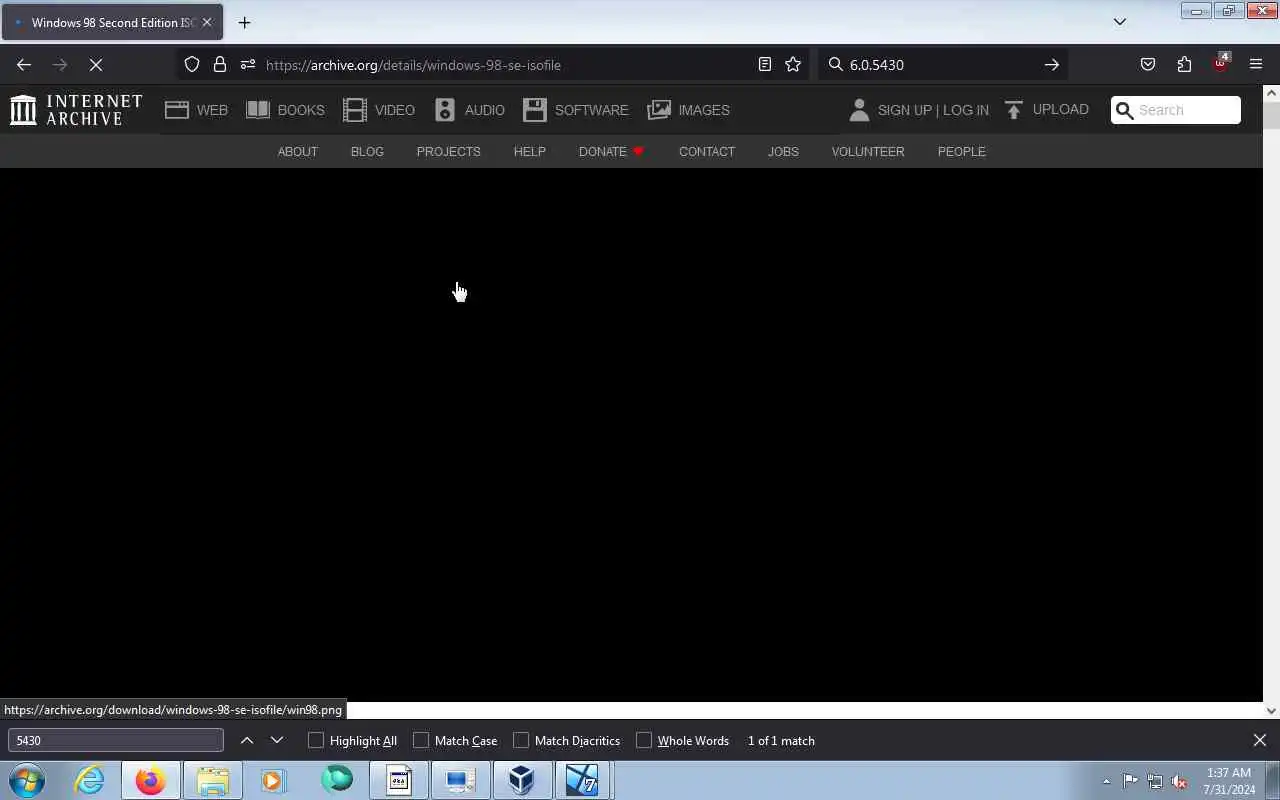The height and width of the screenshot is (800, 1280).
Task: Stop loading the page
Action: [x=96, y=65]
